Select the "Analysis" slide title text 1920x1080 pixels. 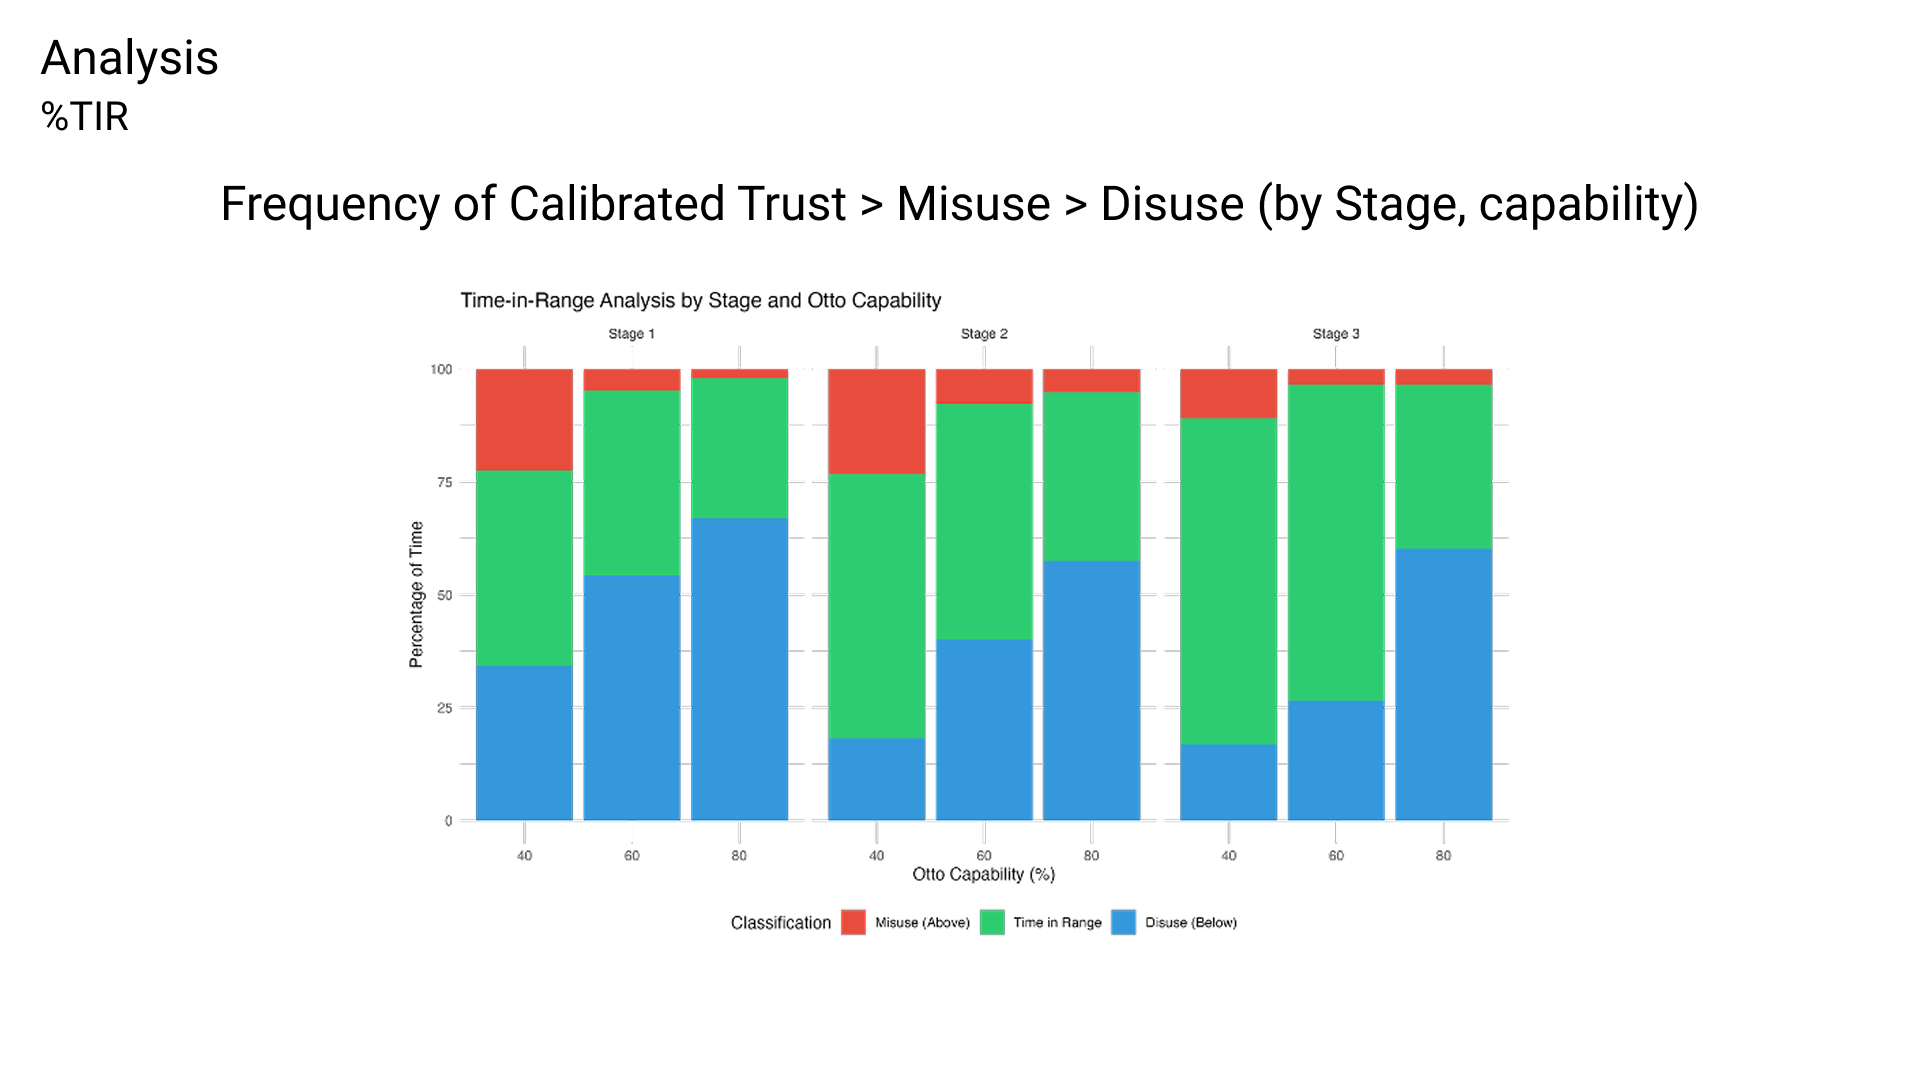tap(129, 58)
